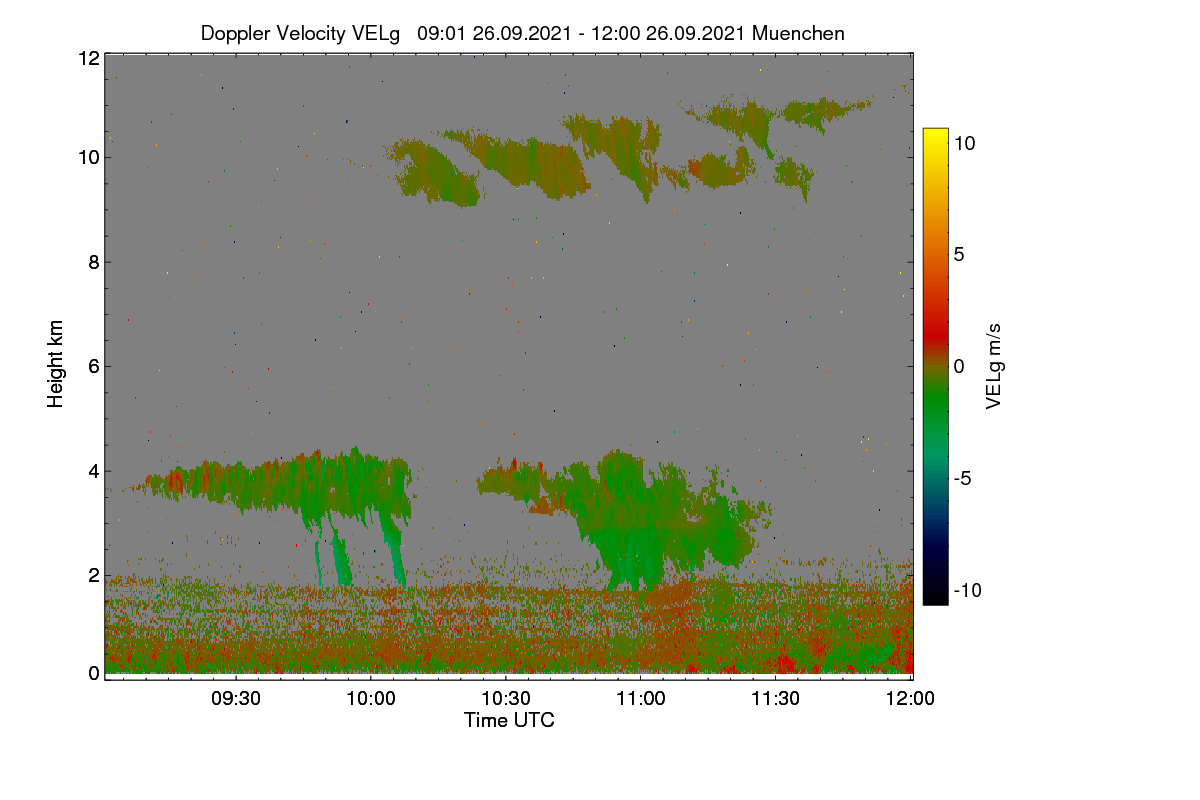This screenshot has height=800, width=1200.
Task: Click the 10:30 time tick label
Action: point(506,698)
